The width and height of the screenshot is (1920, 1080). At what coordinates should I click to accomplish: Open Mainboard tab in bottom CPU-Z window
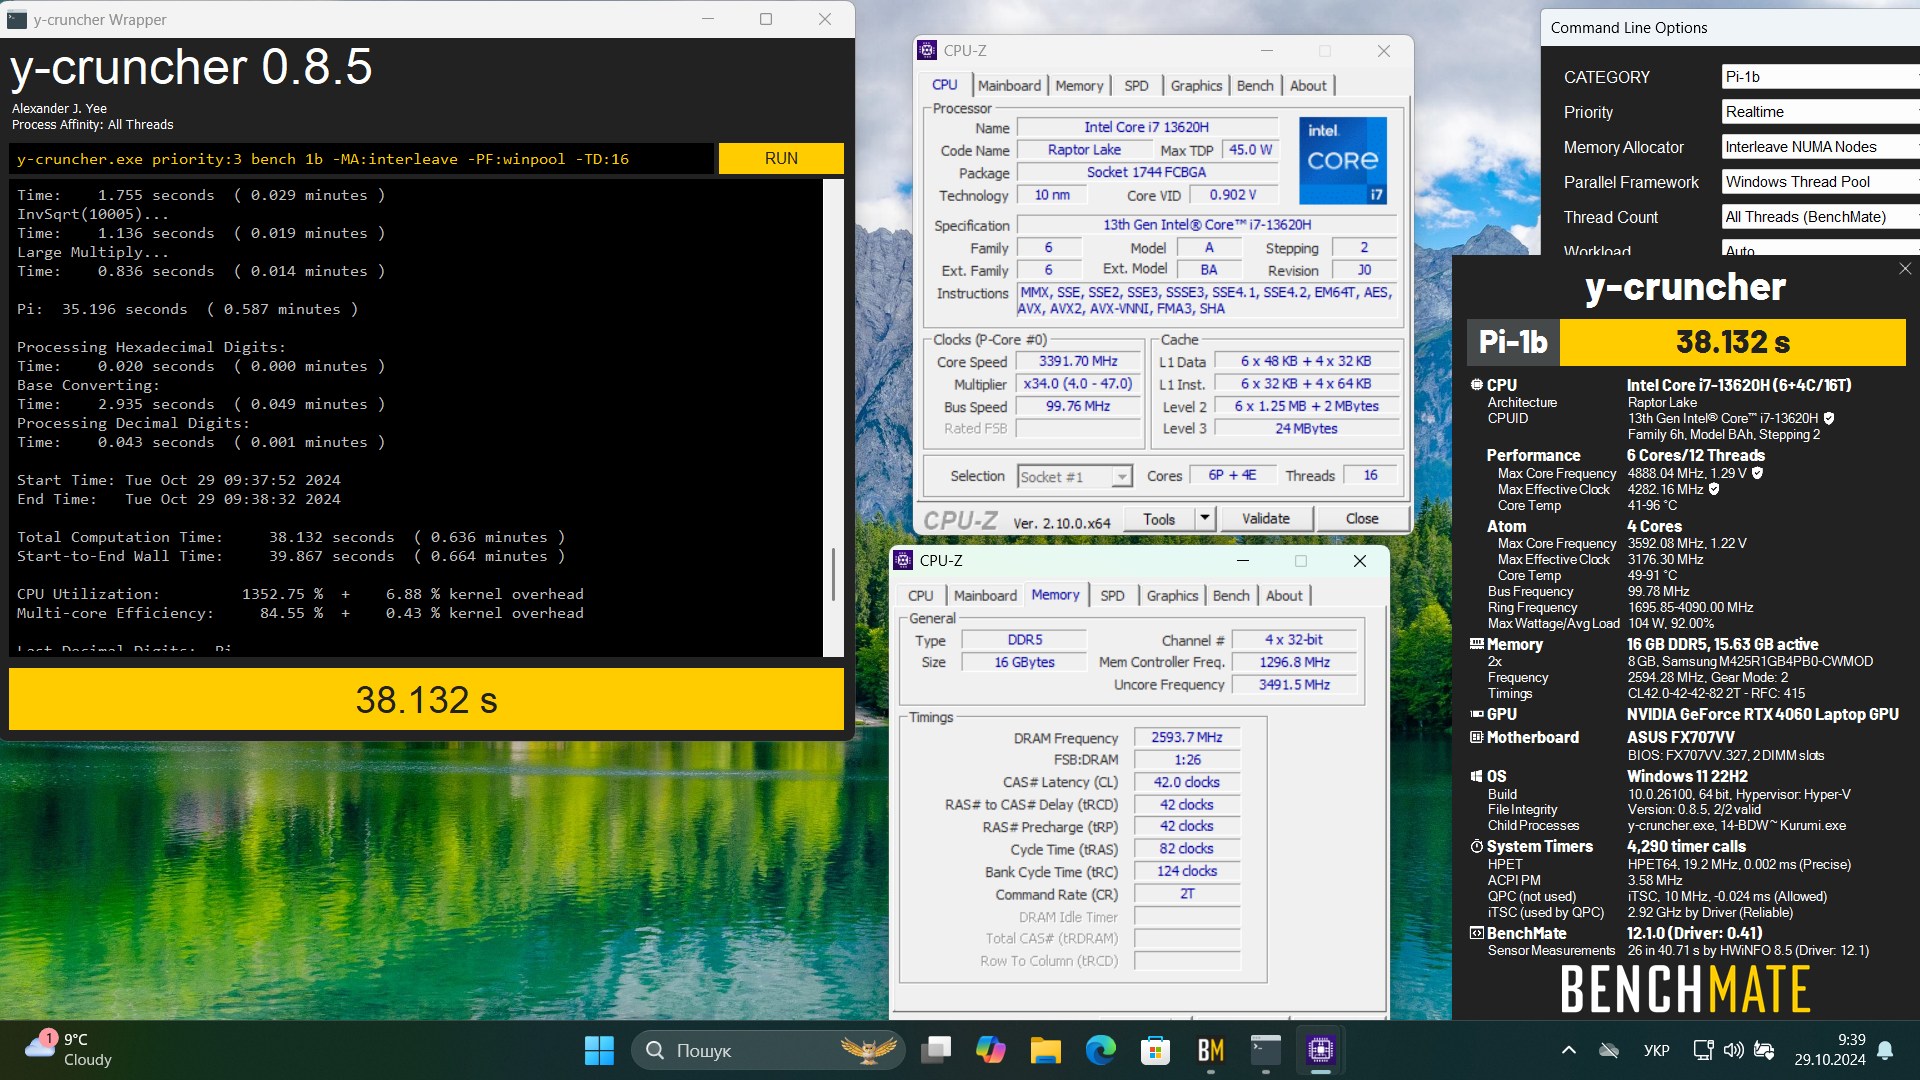click(x=985, y=596)
